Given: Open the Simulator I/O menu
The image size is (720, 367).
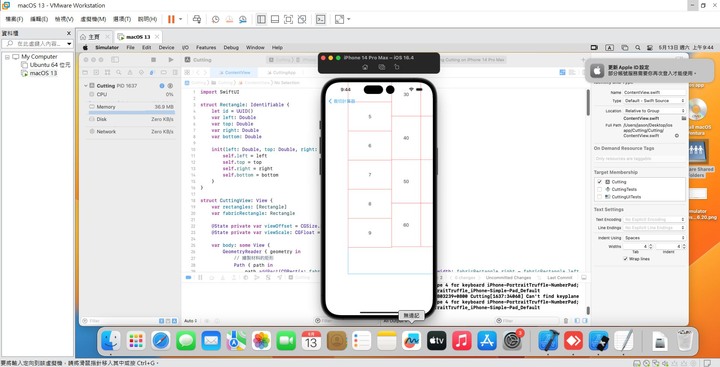Looking at the screenshot, I should (185, 47).
